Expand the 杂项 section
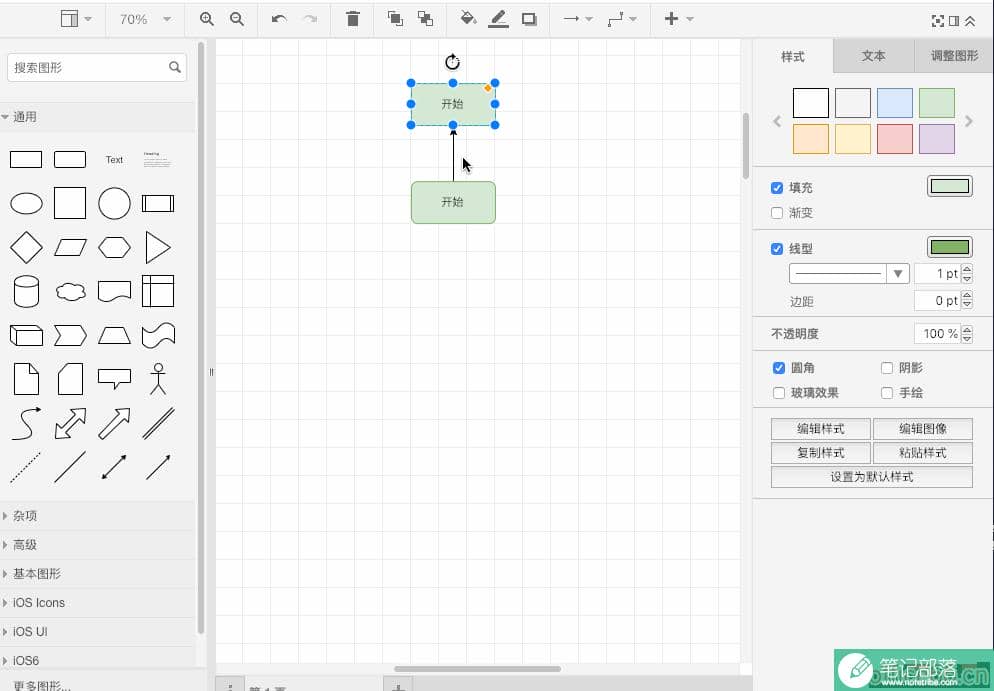 [x=98, y=515]
